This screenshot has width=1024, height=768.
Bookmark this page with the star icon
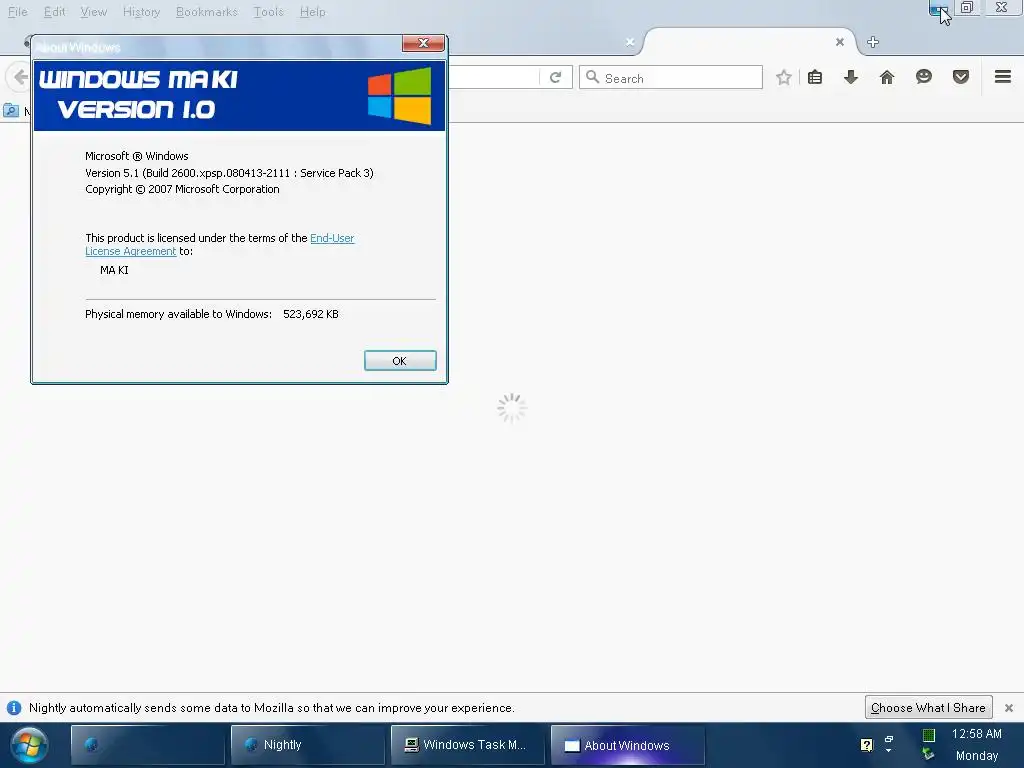click(x=784, y=78)
